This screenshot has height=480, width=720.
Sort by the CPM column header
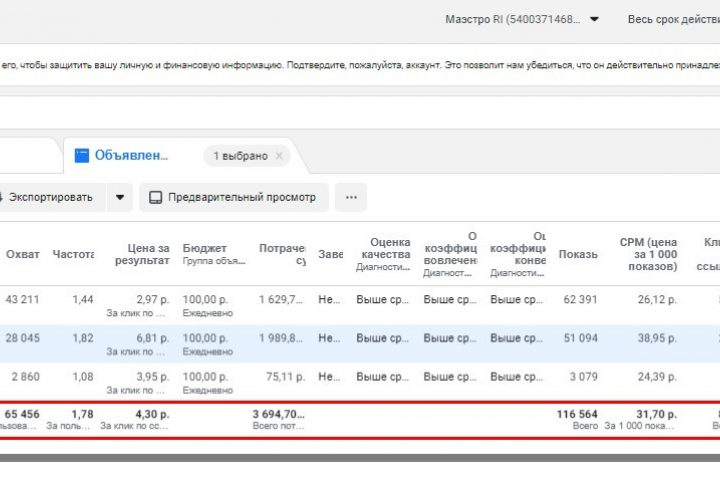point(648,254)
